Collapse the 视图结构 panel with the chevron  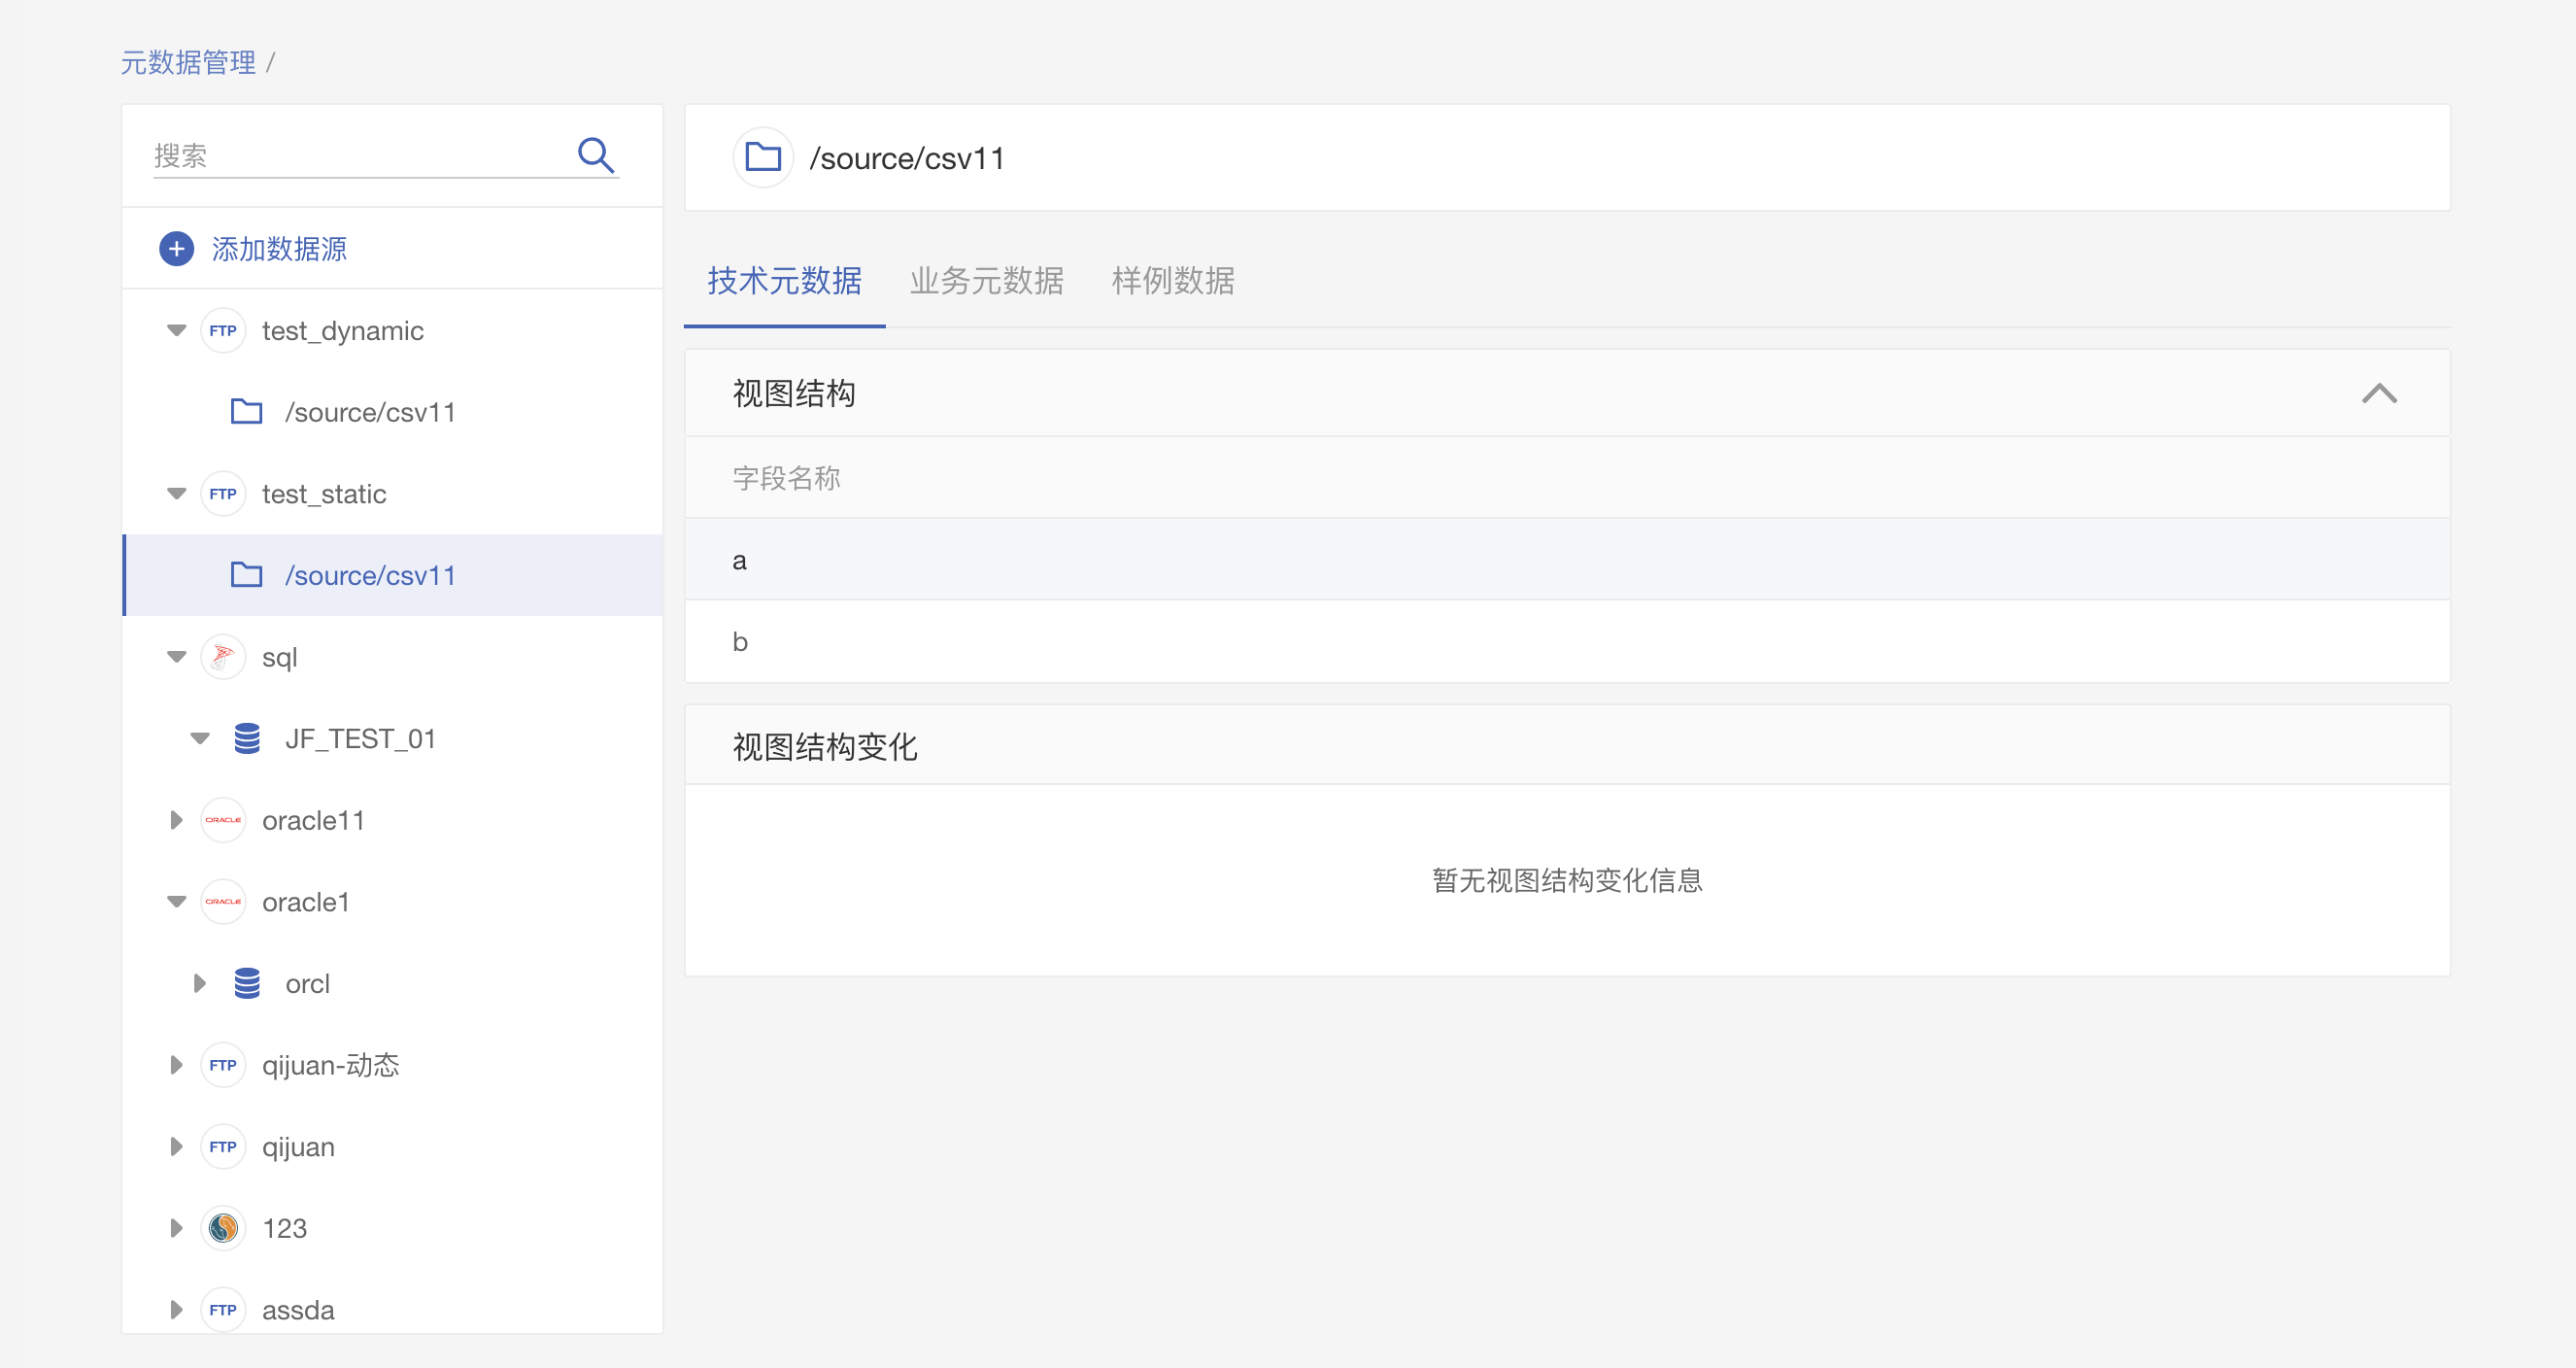click(2379, 393)
